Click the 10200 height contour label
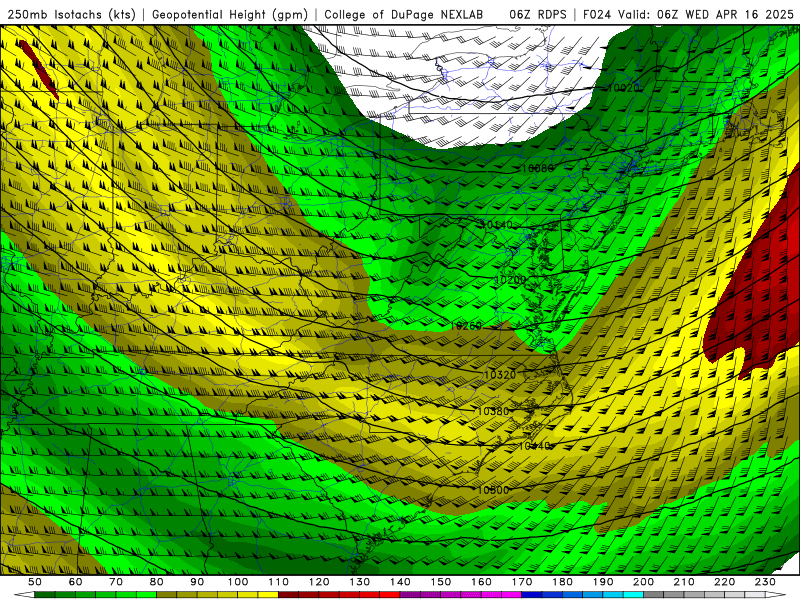Image resolution: width=800 pixels, height=600 pixels. 510,280
